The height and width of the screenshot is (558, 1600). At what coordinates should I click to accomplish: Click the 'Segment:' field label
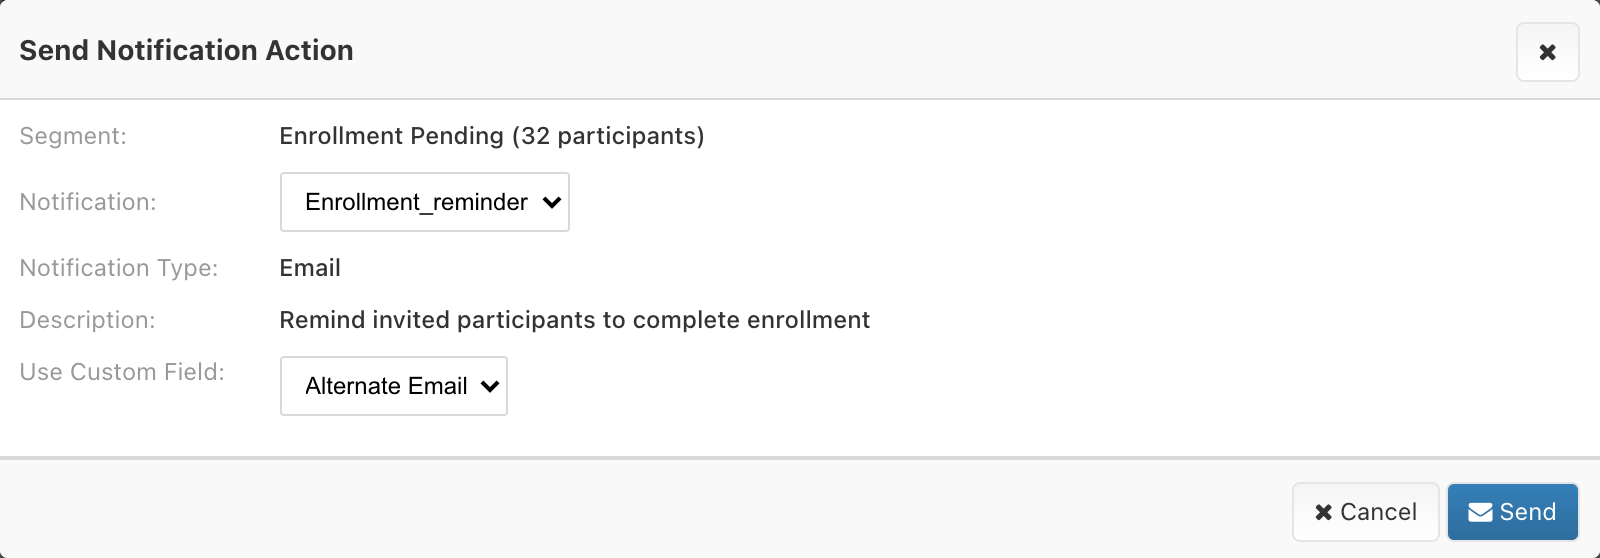(x=73, y=136)
